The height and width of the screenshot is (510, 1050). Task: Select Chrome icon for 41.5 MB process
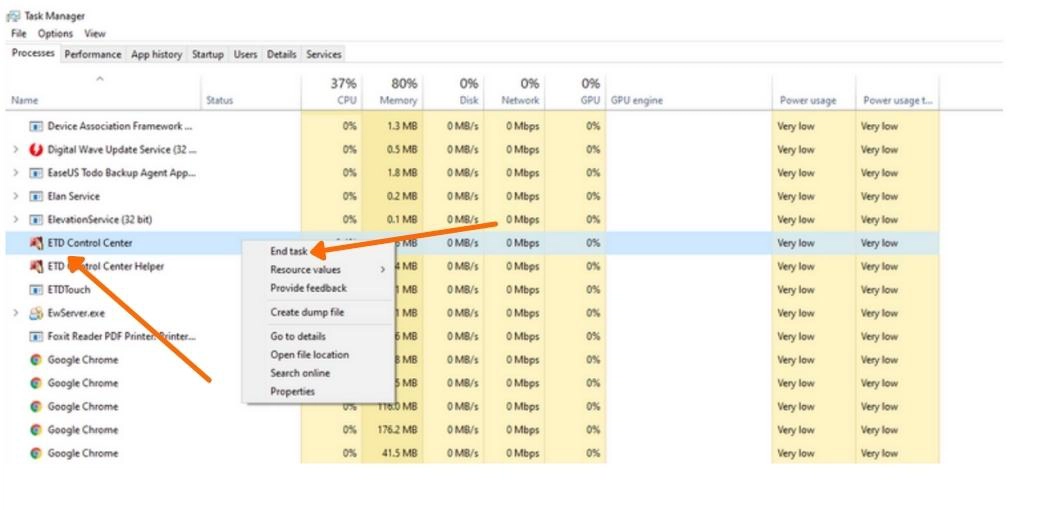(x=37, y=453)
